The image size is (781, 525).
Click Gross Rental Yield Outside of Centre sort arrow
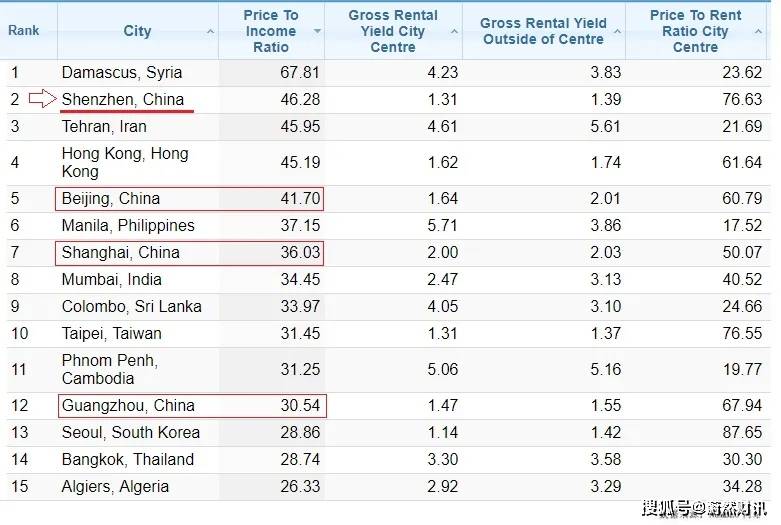tap(617, 31)
